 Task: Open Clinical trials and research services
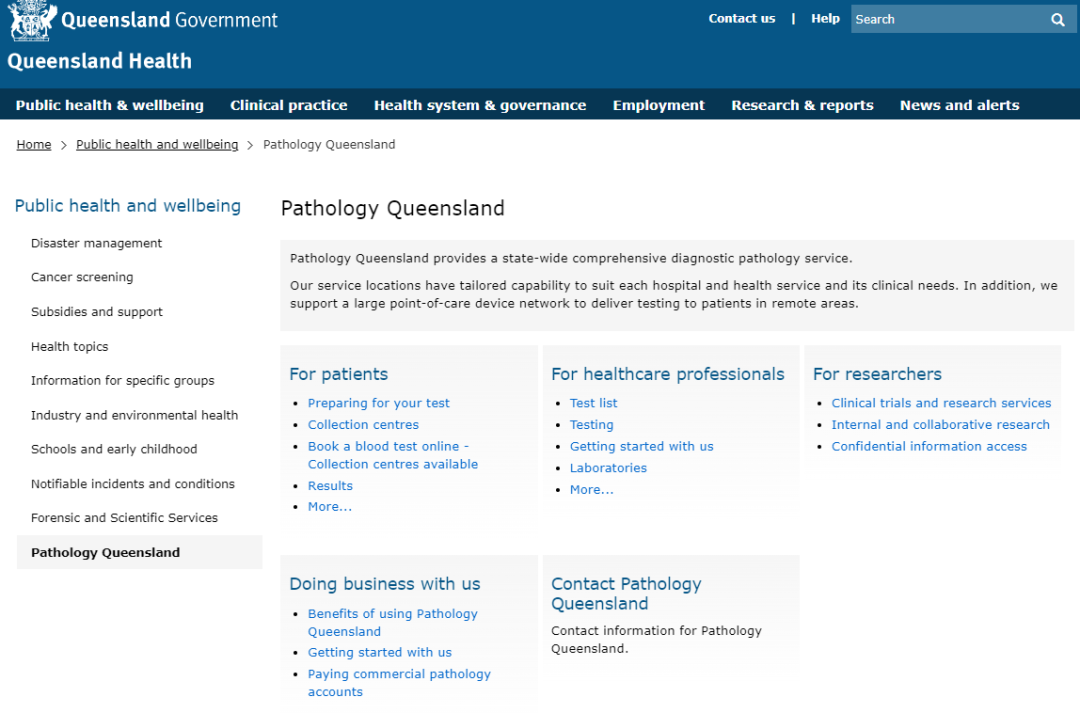point(942,403)
